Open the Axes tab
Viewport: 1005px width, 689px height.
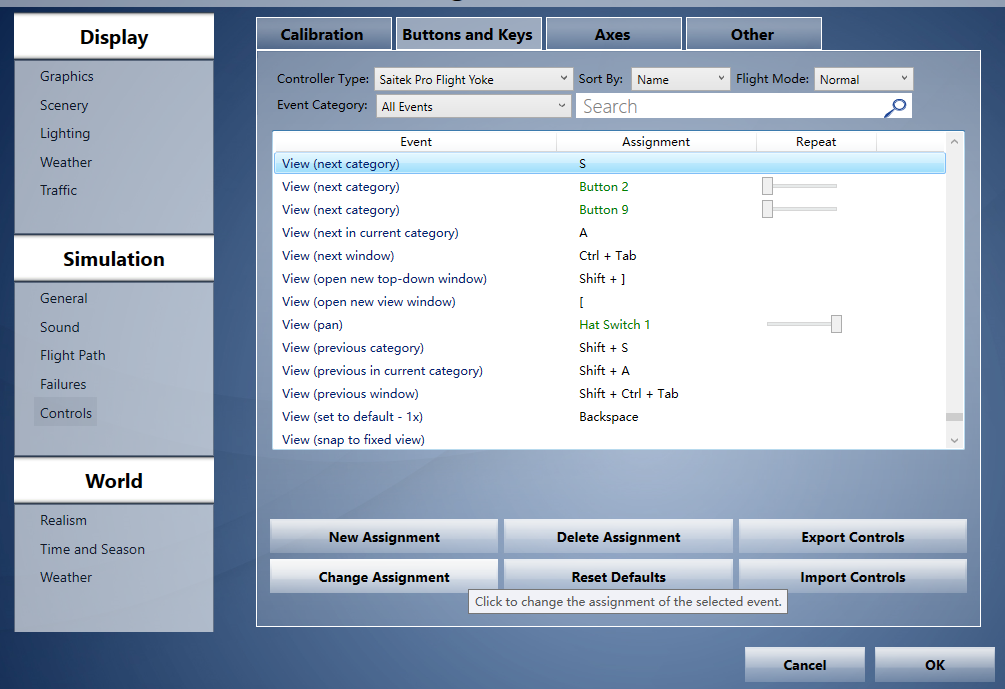(612, 34)
